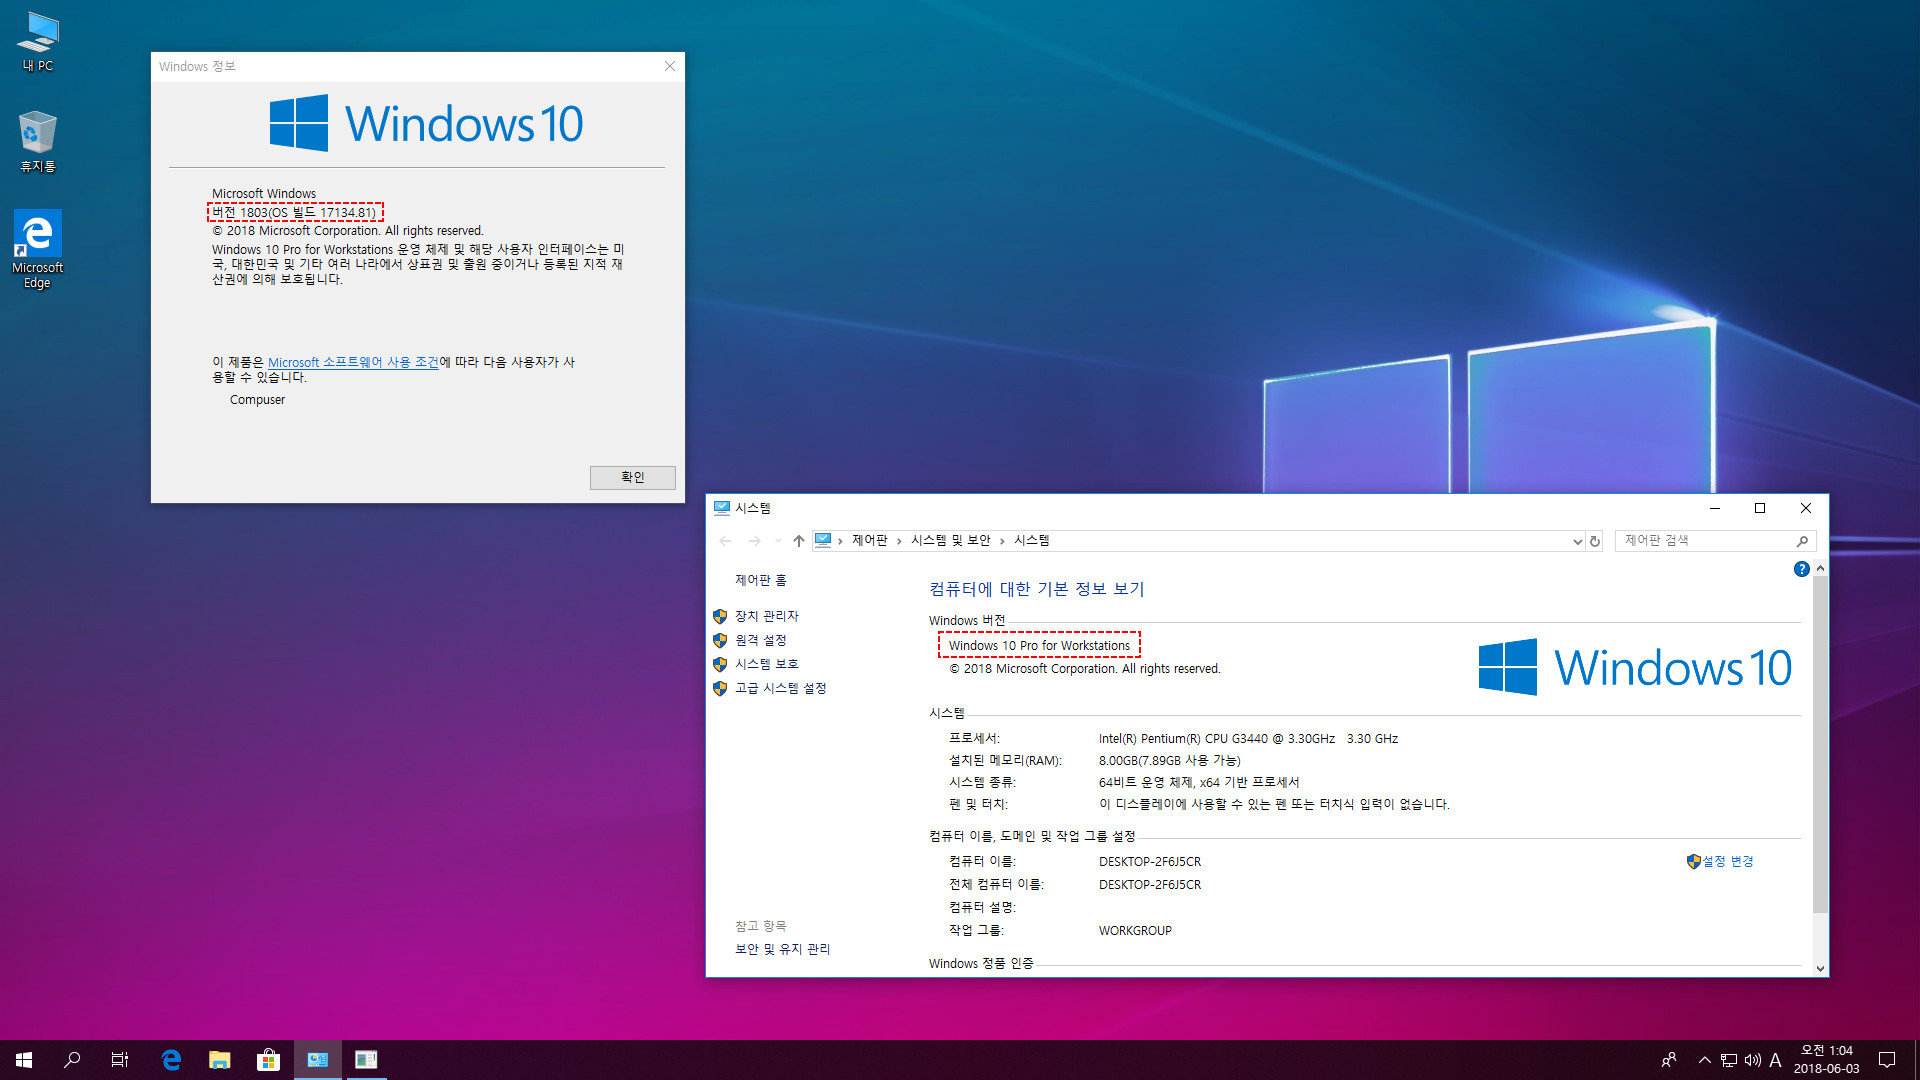Open People icon in system tray

(x=1669, y=1060)
